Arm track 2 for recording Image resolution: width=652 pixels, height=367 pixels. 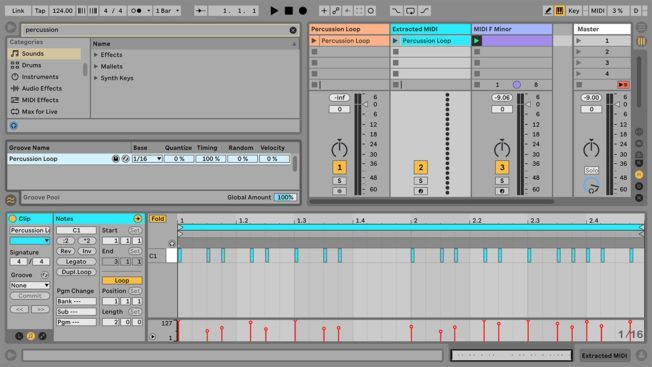point(420,191)
